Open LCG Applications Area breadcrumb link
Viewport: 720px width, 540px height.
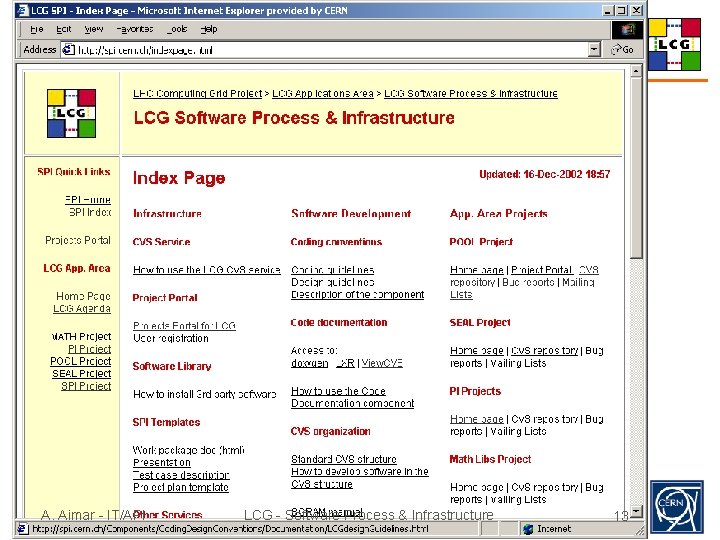click(x=323, y=94)
